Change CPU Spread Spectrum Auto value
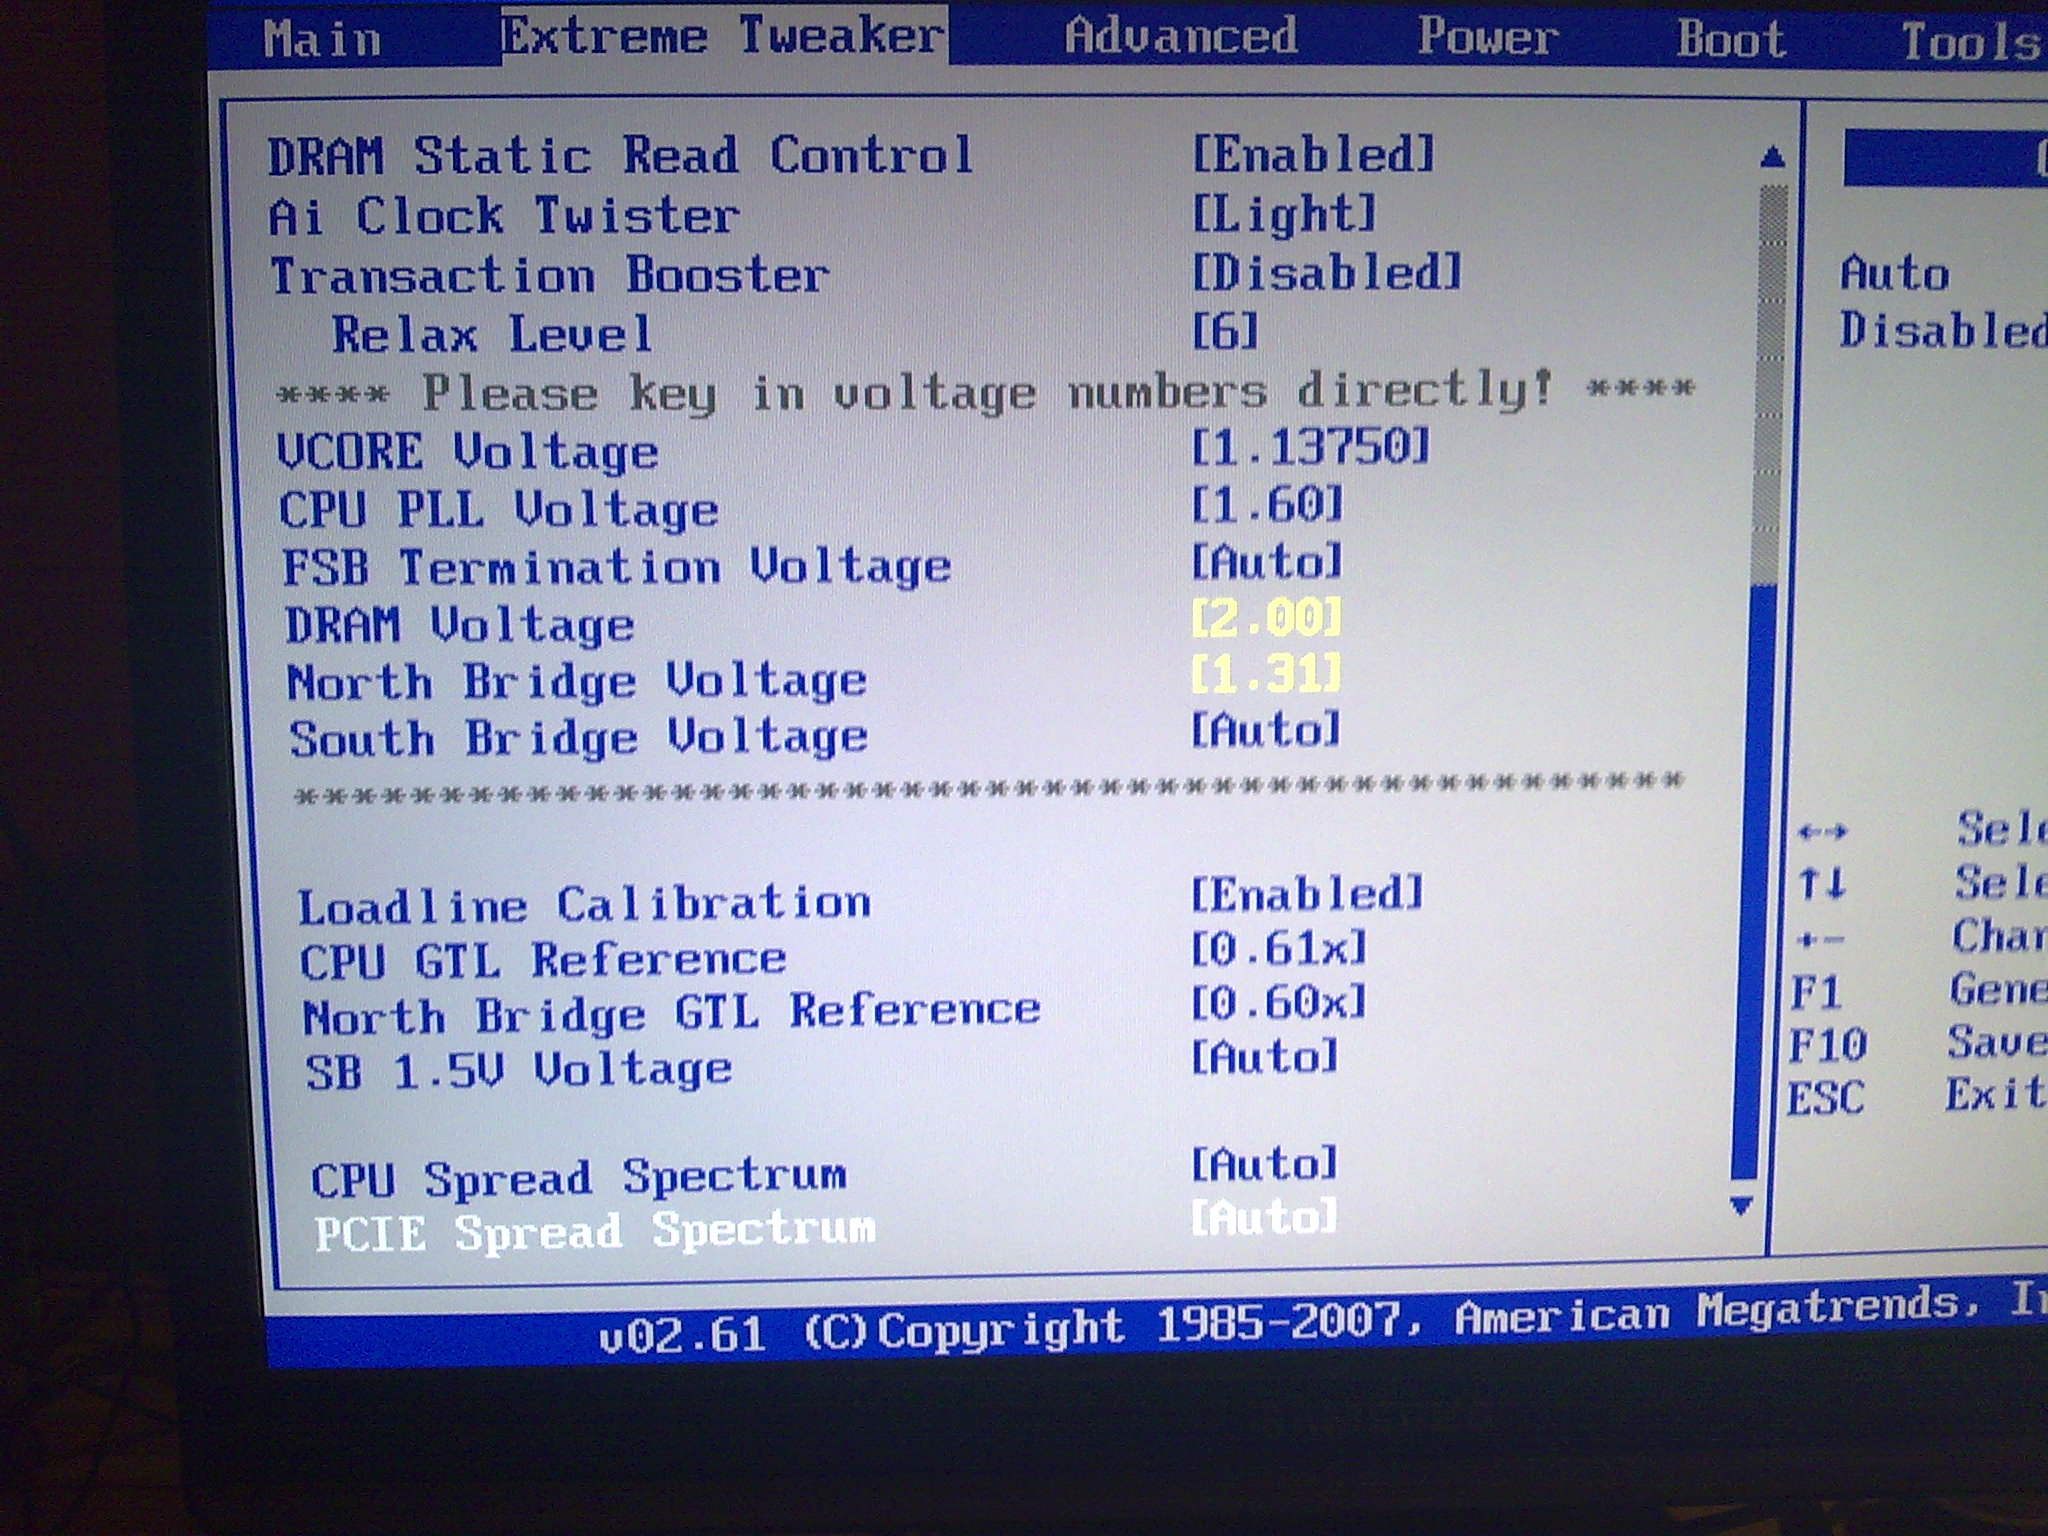The image size is (2048, 1536). point(1264,1164)
